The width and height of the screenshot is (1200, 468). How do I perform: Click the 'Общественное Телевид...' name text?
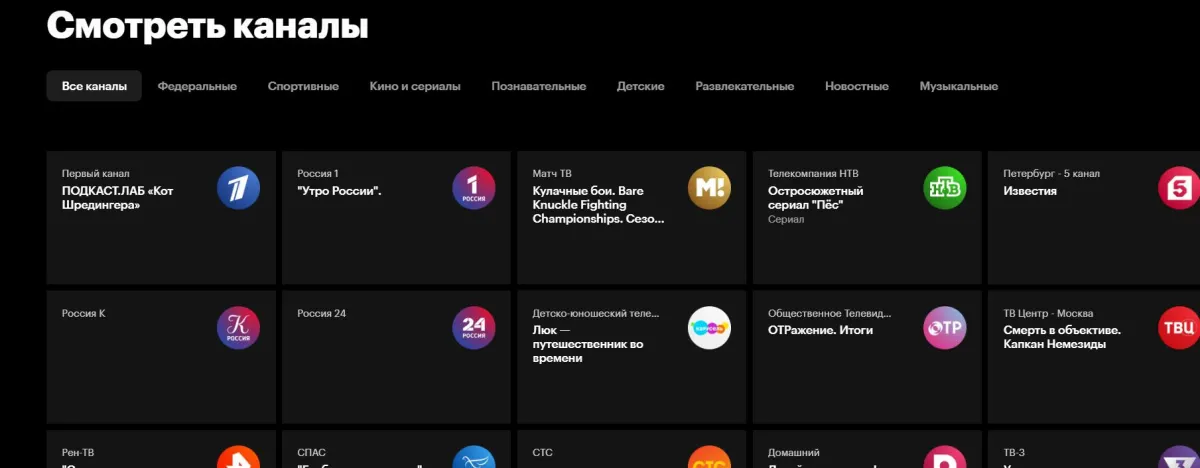tap(829, 313)
